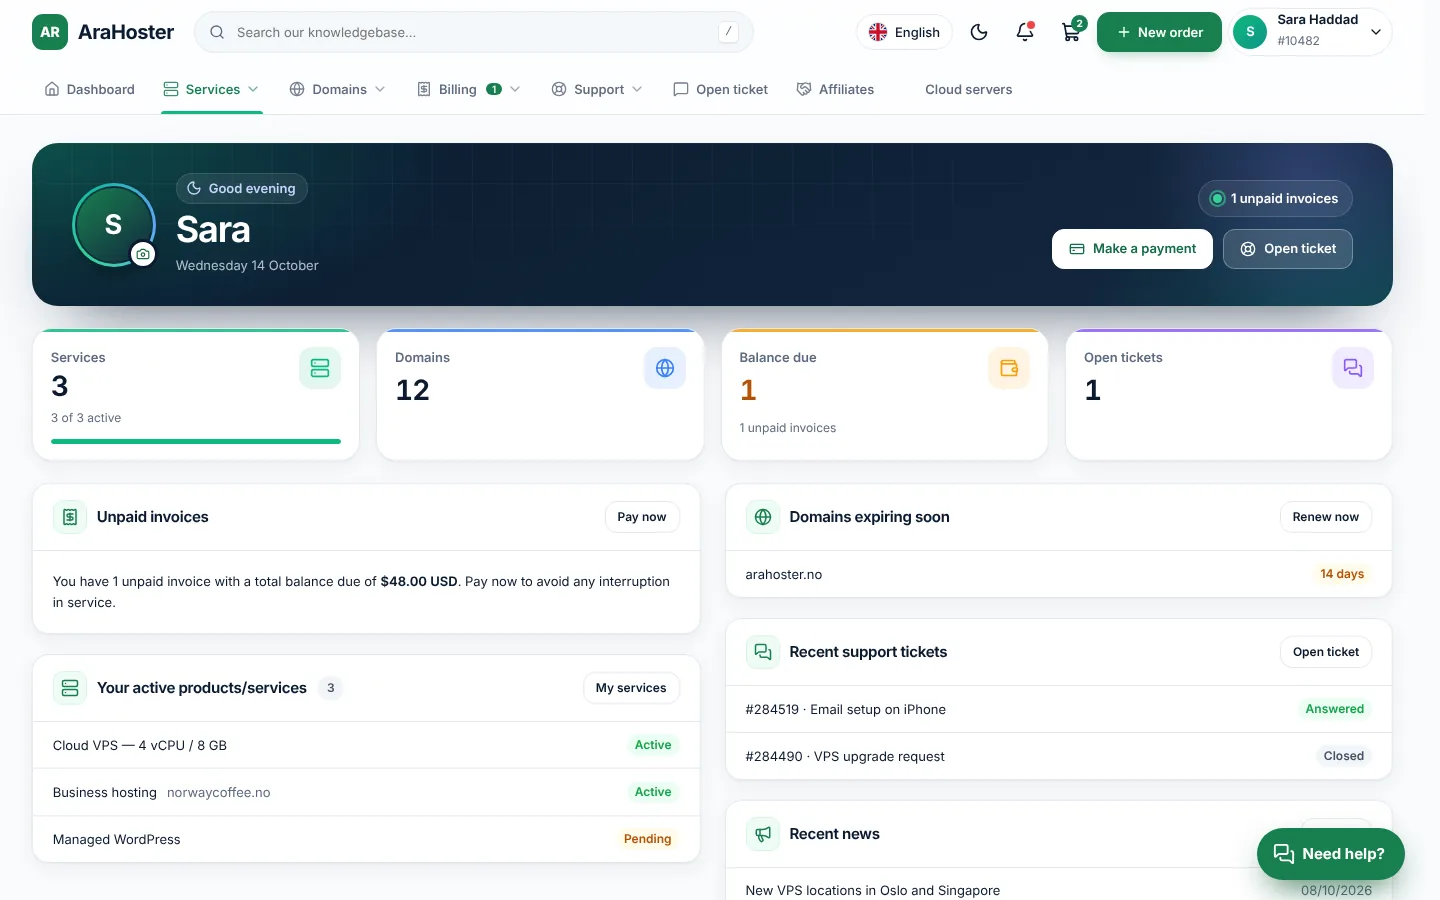This screenshot has height=900, width=1440.
Task: Click the Domains card globe icon
Action: [665, 368]
